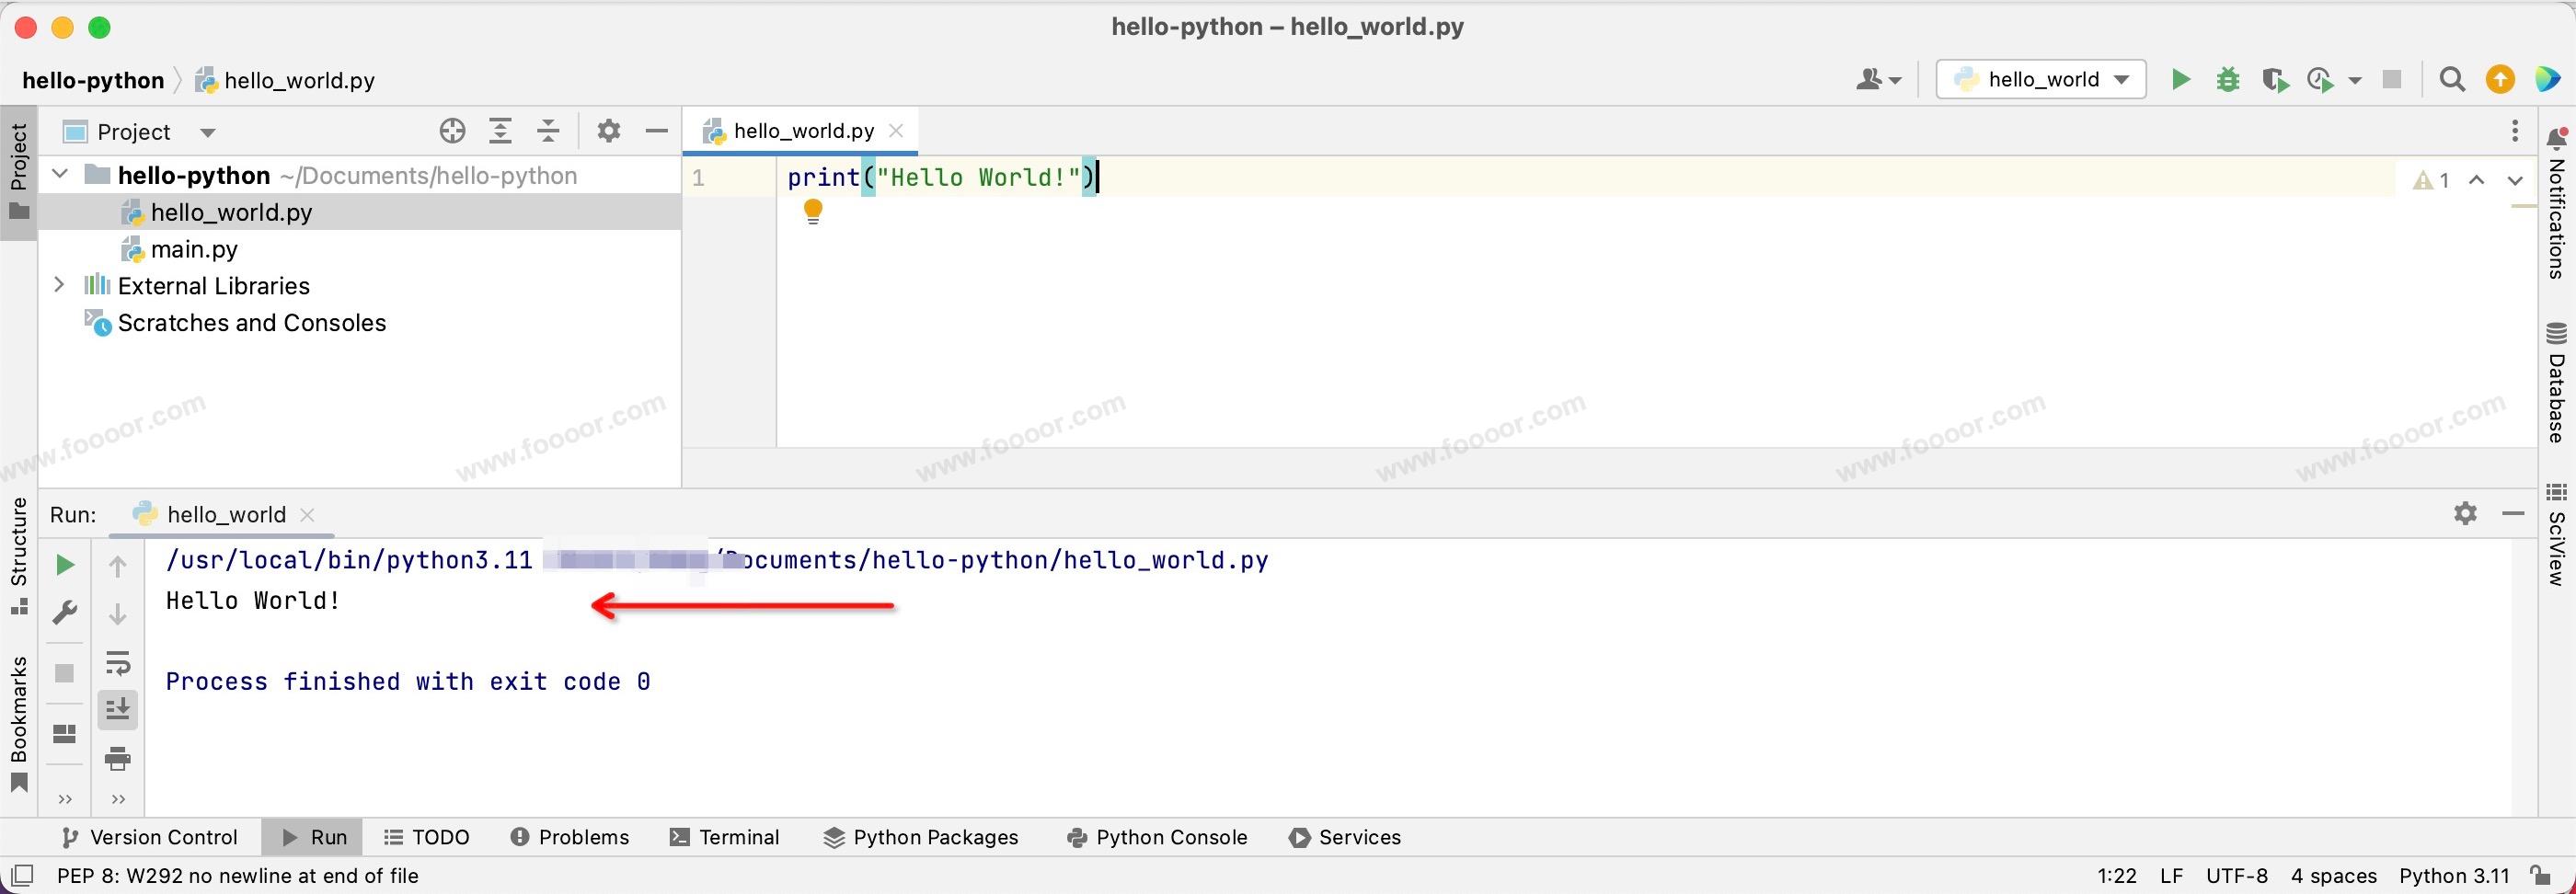Viewport: 2576px width, 894px height.
Task: Open hello_world run configuration dropdown
Action: coord(2041,80)
